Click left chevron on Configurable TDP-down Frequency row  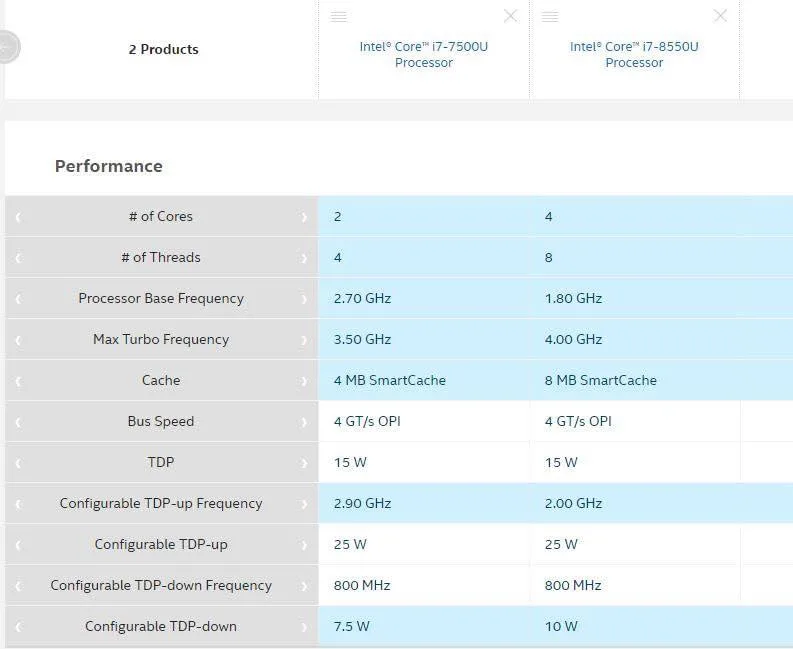click(x=18, y=586)
